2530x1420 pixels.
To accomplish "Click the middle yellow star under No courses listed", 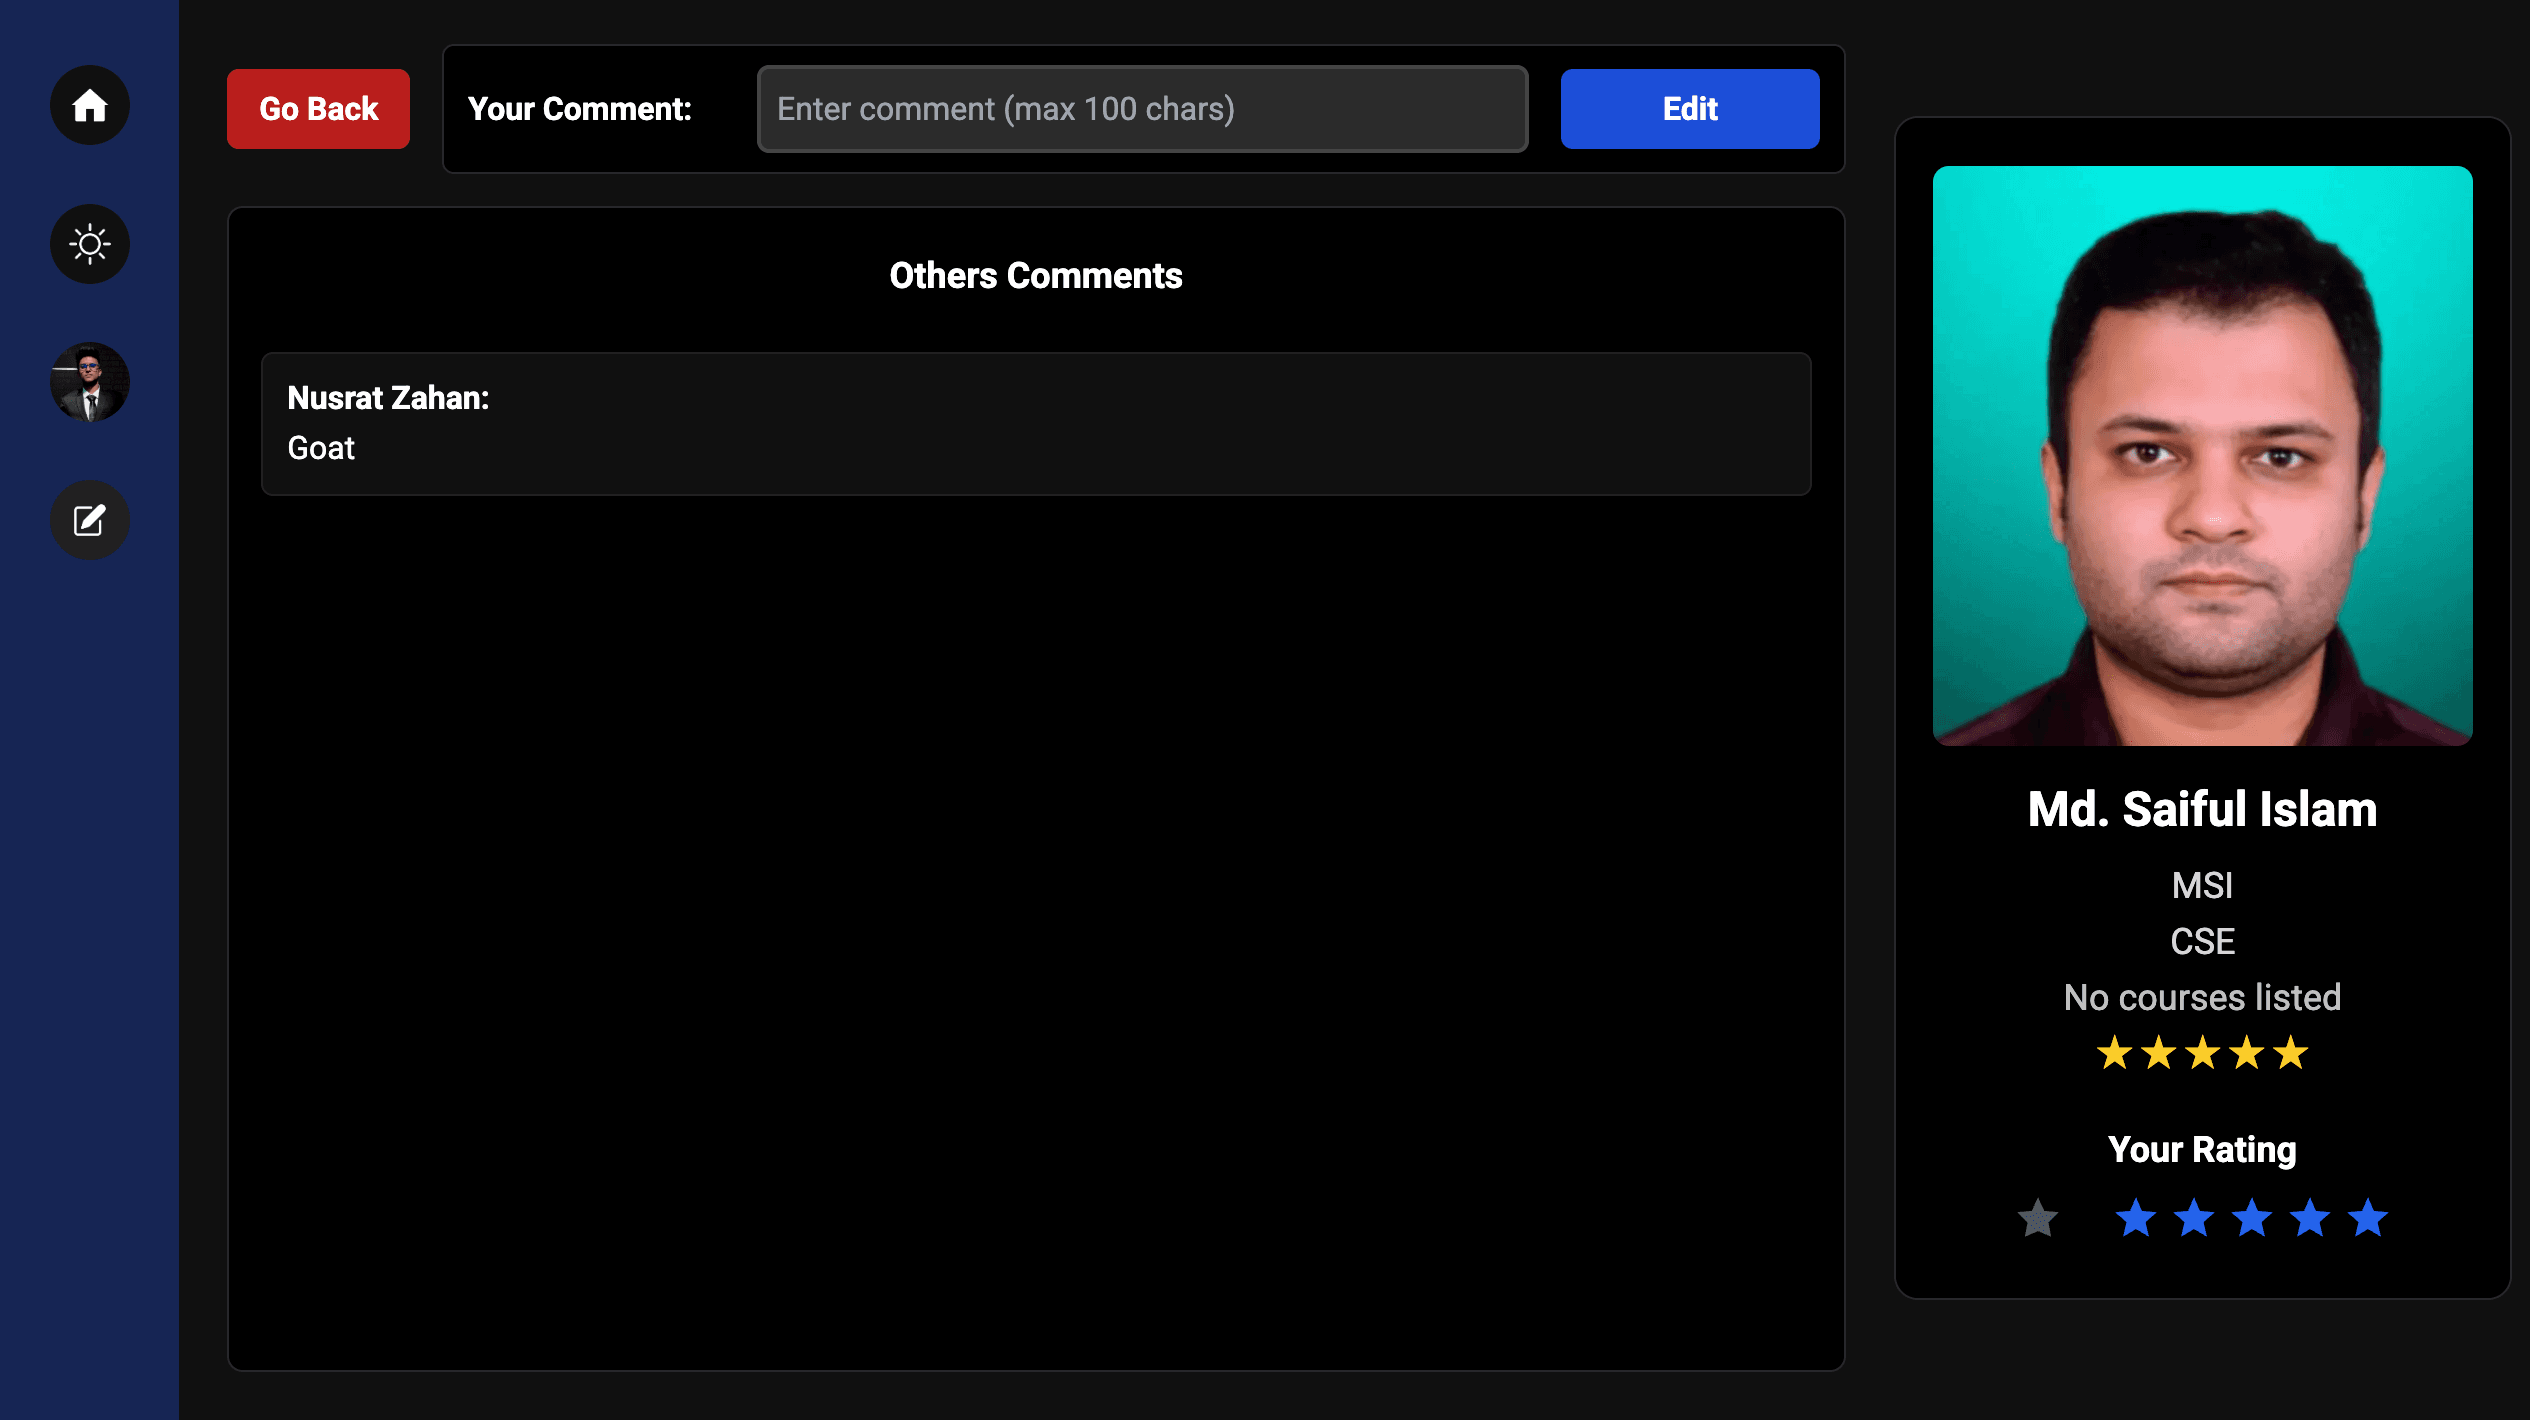I will (x=2202, y=1053).
